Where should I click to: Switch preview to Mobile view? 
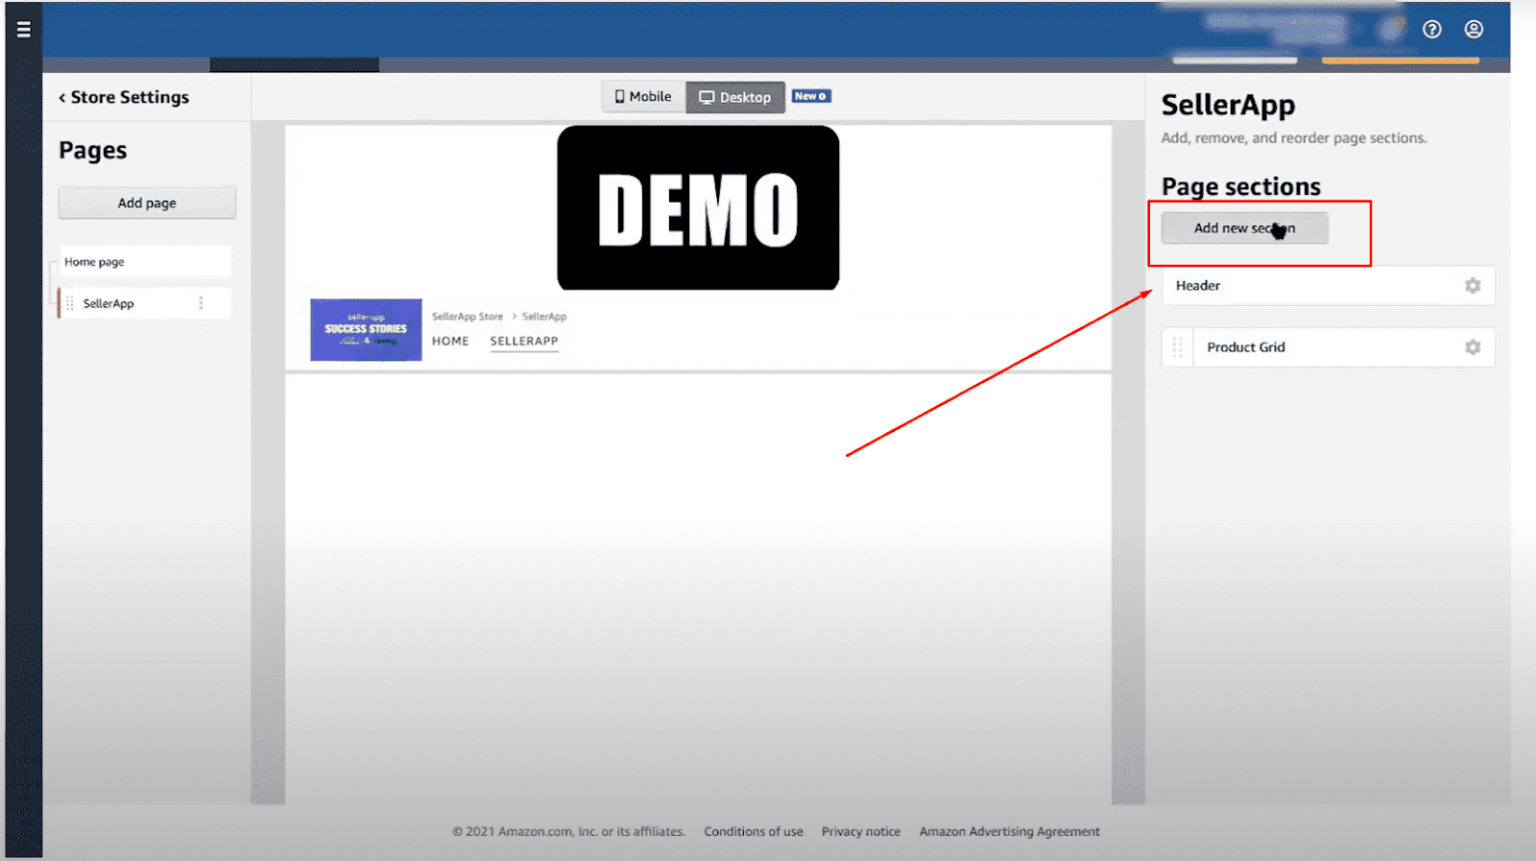[x=643, y=97]
